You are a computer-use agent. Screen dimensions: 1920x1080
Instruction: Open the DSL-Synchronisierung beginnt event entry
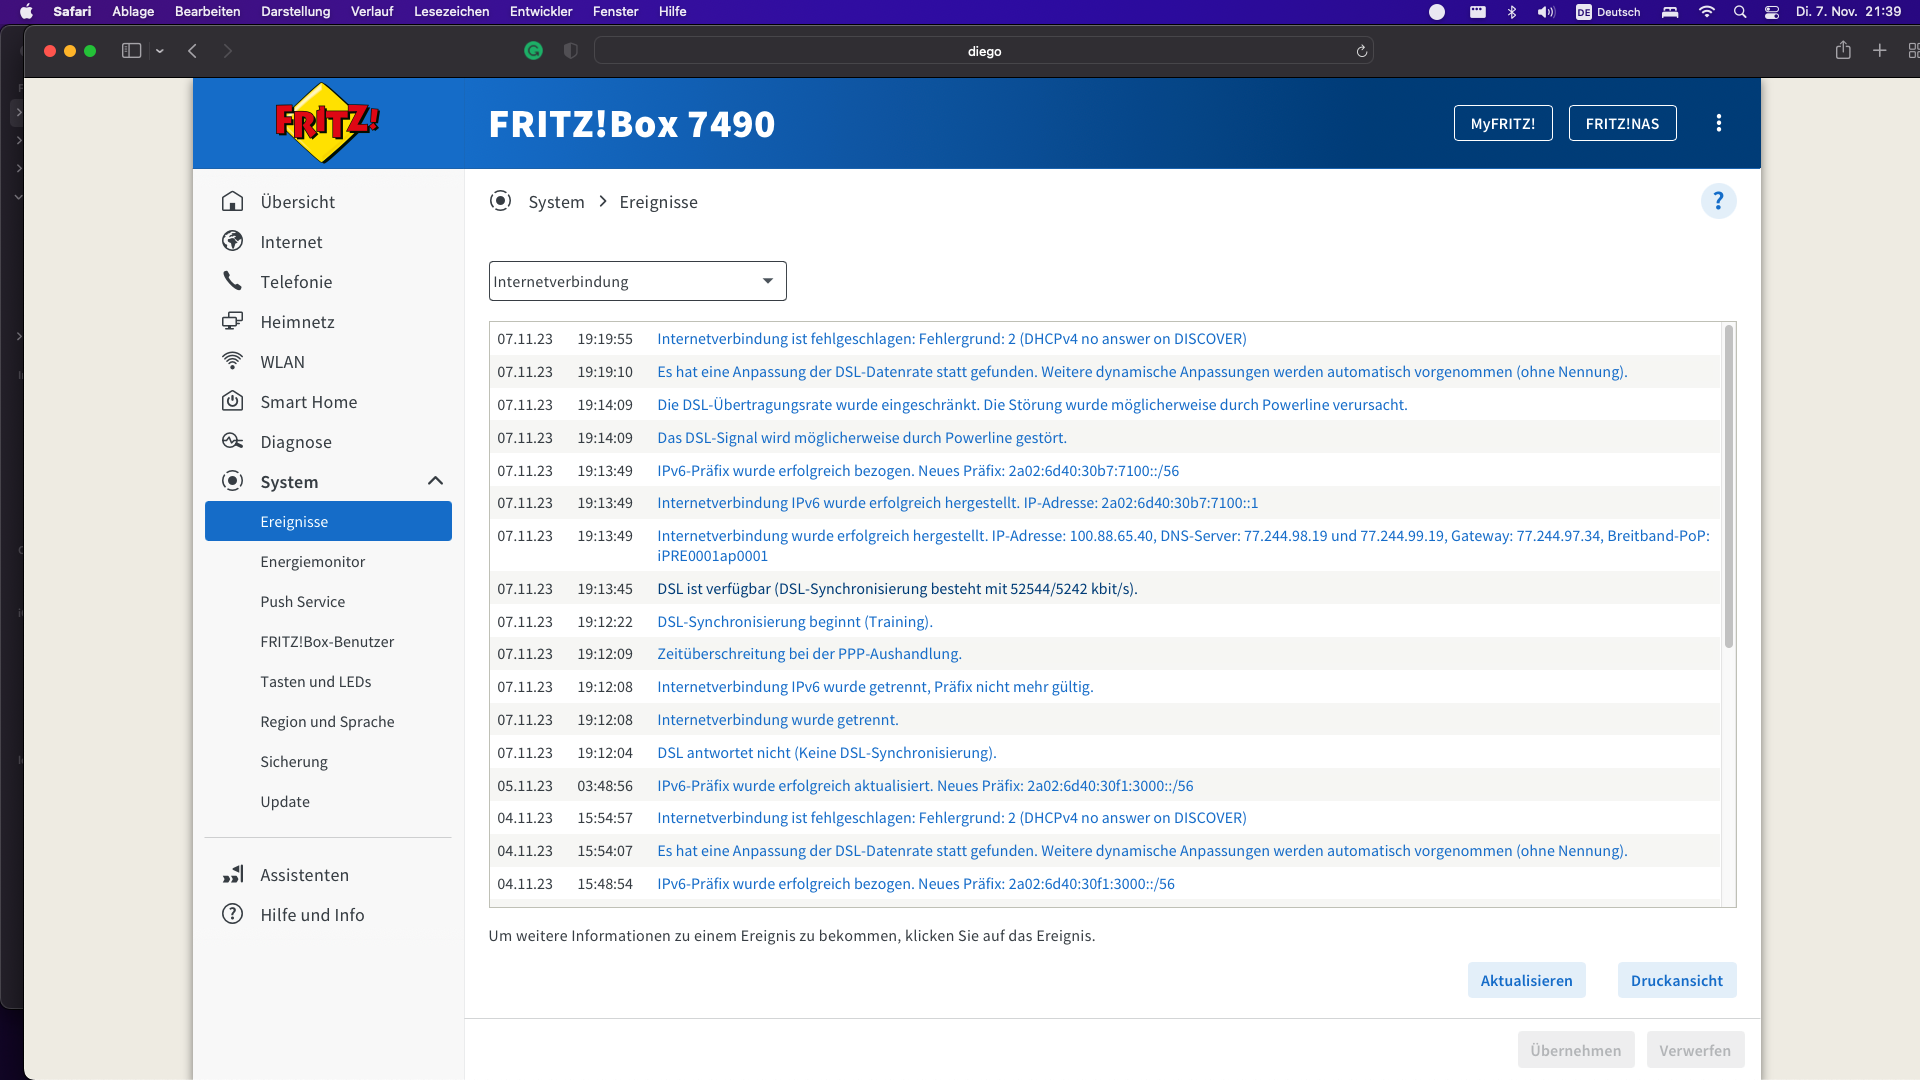(794, 621)
